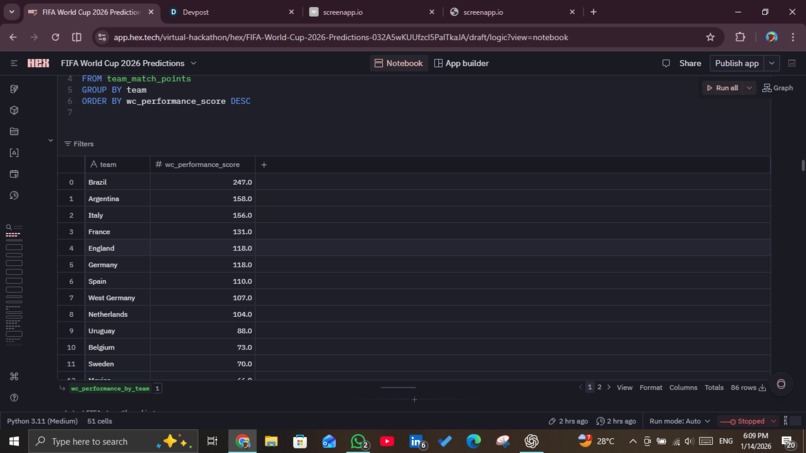806x453 pixels.
Task: Open the Publish app dropdown arrow
Action: (772, 63)
